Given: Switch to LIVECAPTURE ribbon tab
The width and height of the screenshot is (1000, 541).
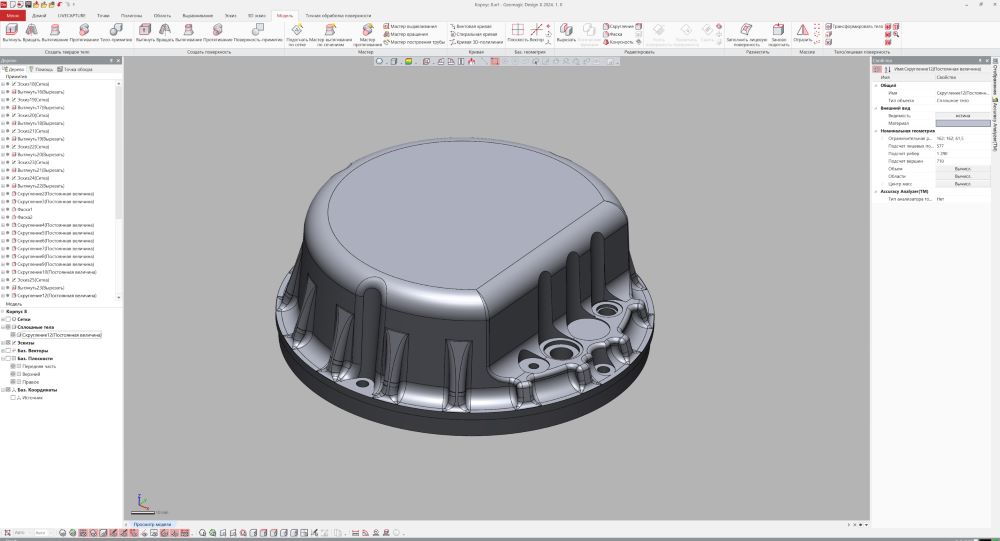Looking at the screenshot, I should pos(71,15).
